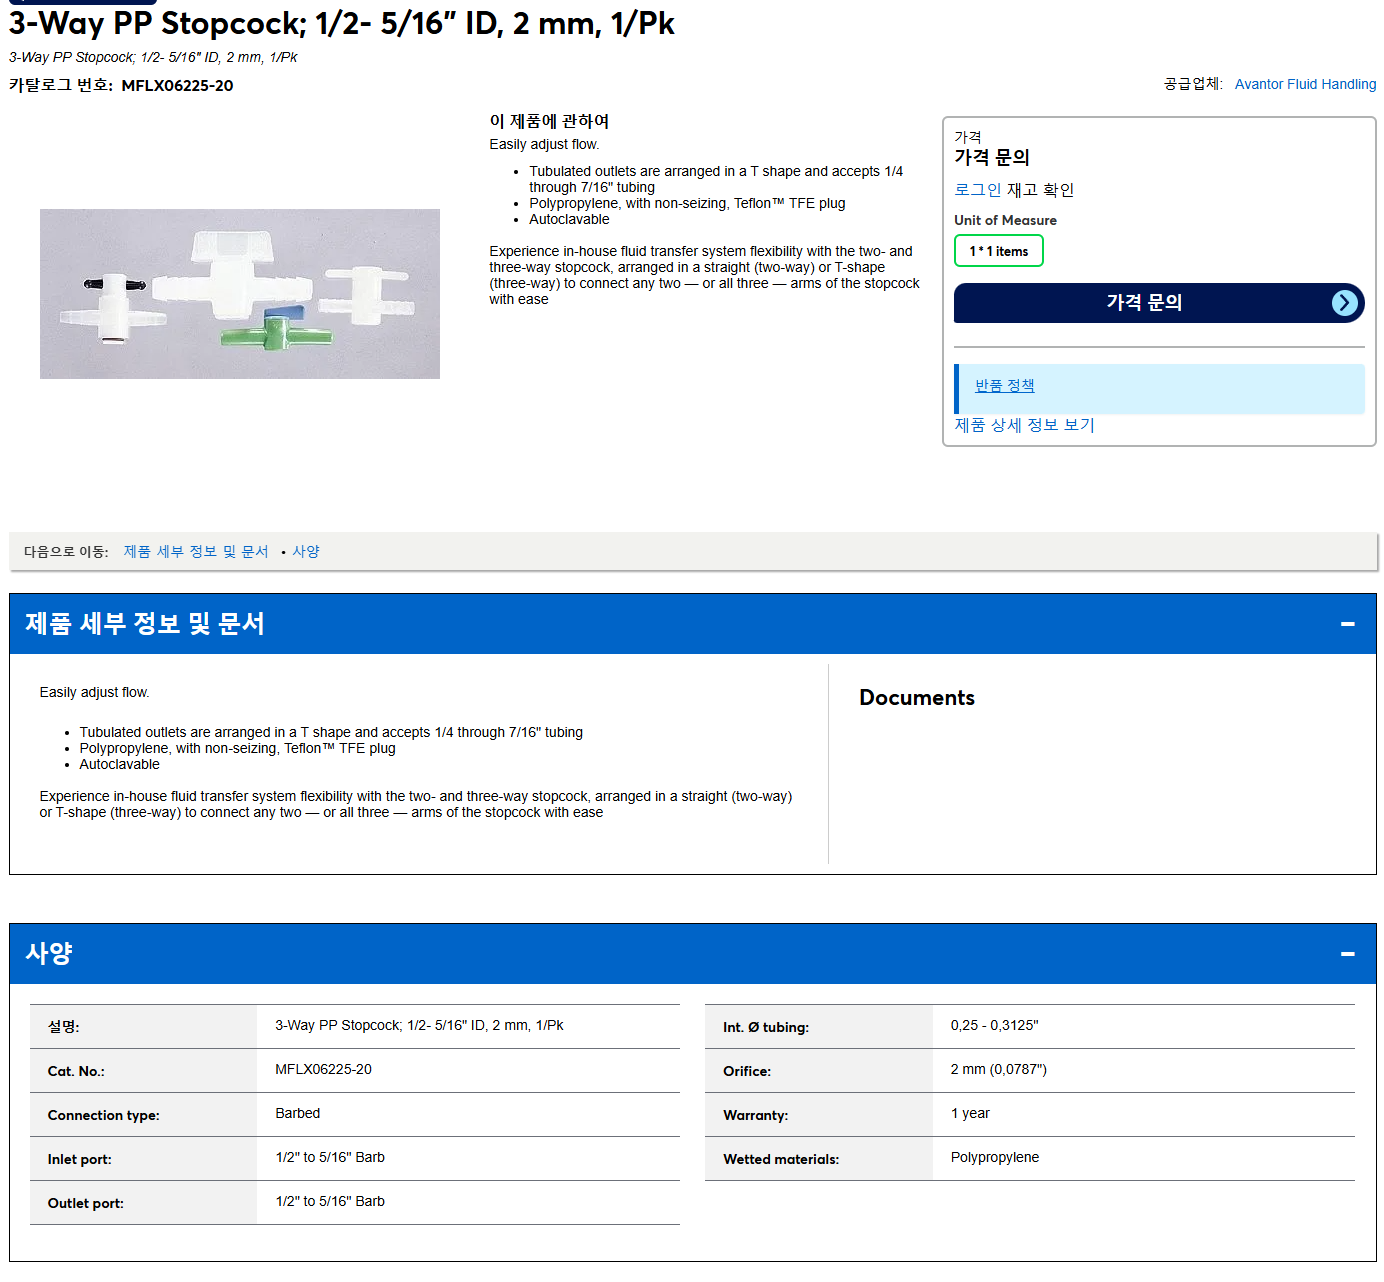Click the 로그인 link for stock check
1384x1282 pixels.
[x=977, y=190]
